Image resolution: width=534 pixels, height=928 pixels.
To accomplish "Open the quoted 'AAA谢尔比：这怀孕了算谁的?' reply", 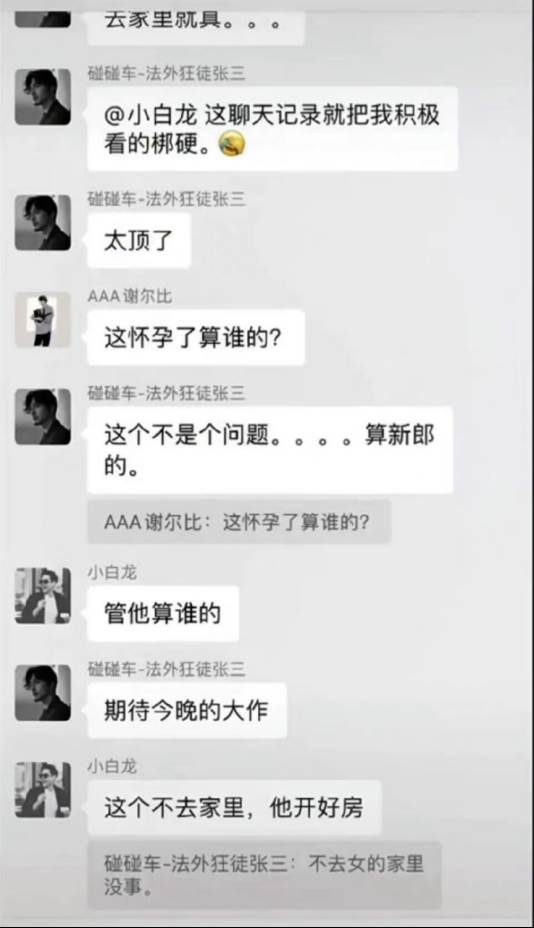I will (x=239, y=522).
